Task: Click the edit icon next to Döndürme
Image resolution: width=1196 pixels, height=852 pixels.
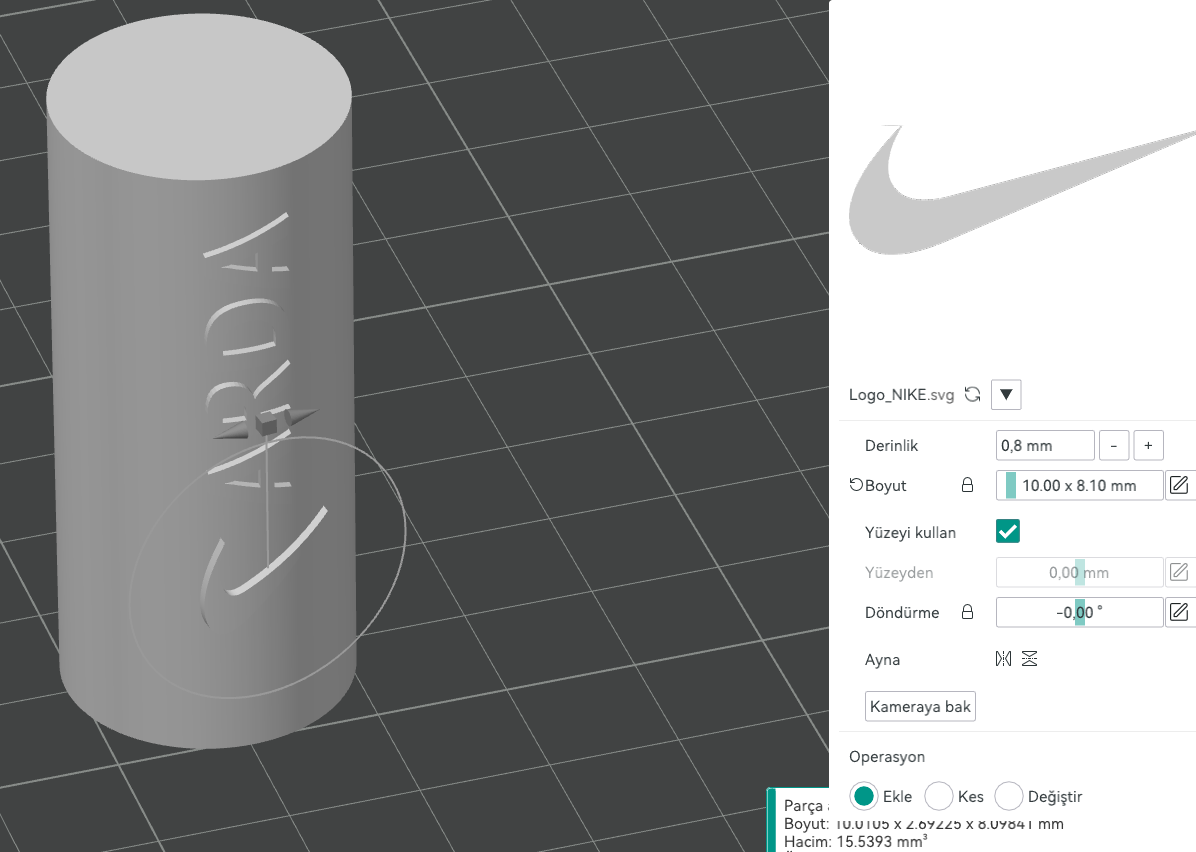Action: pyautogui.click(x=1179, y=612)
